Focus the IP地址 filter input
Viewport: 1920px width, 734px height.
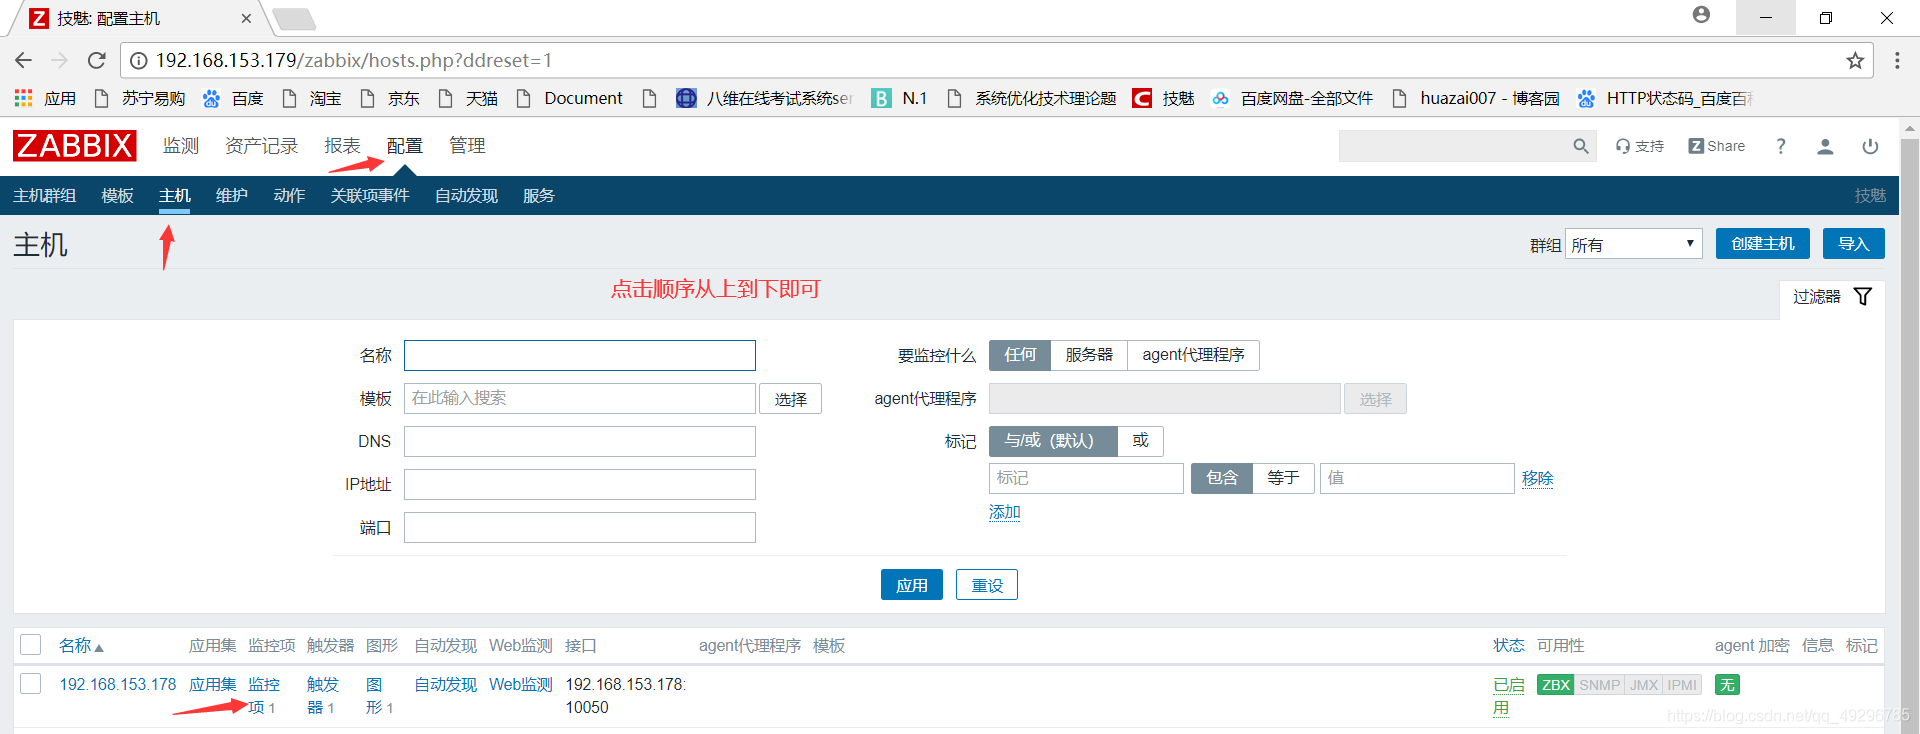pos(580,484)
